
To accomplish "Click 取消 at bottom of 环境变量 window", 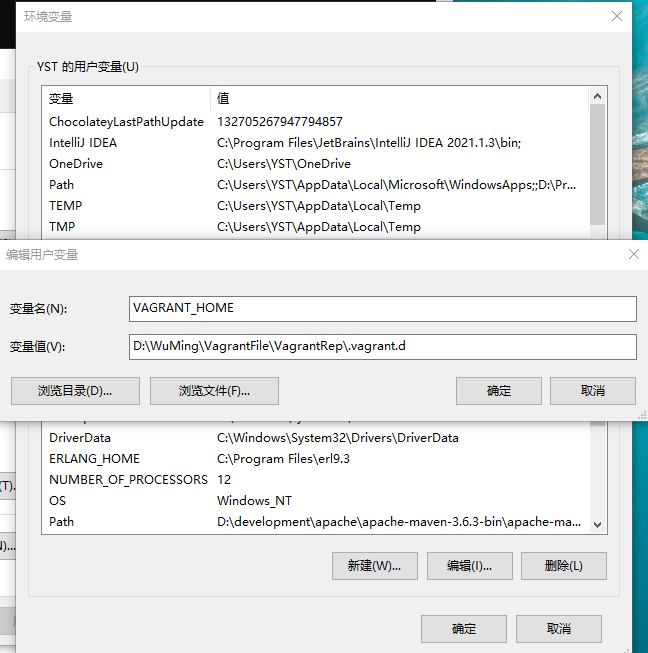I will tap(558, 628).
